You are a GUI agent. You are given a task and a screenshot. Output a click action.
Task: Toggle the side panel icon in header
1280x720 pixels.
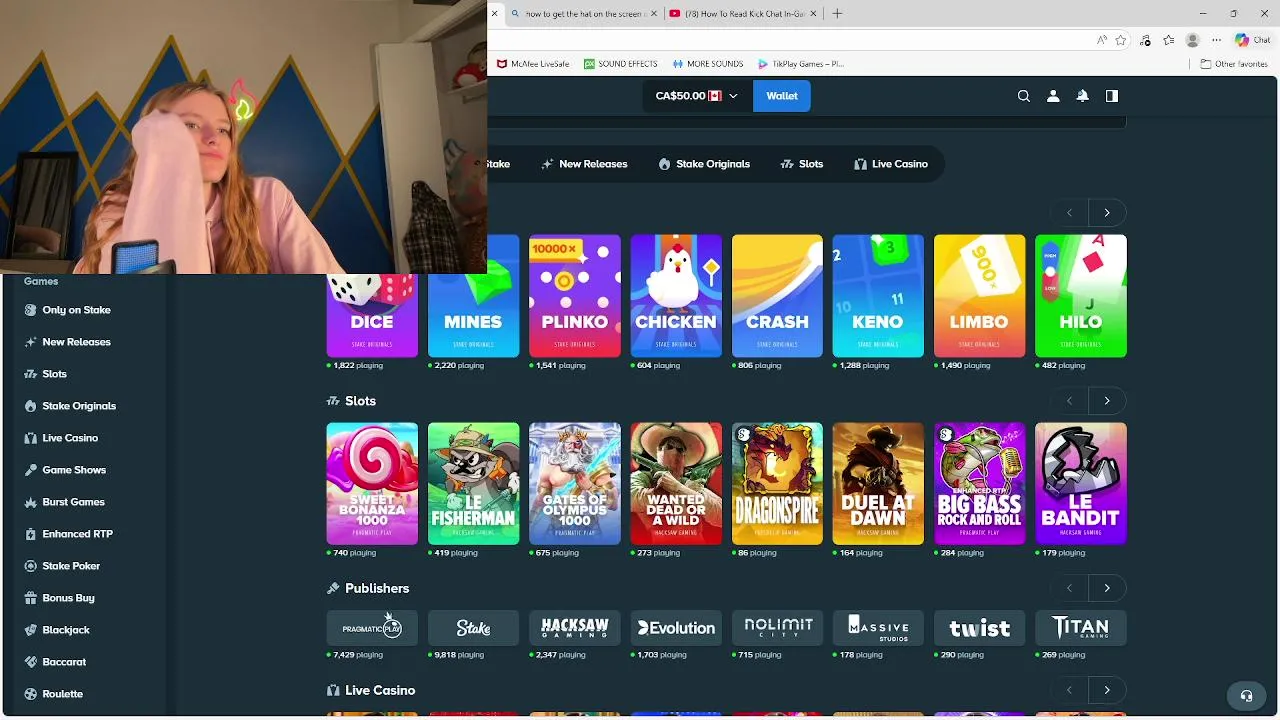[1111, 96]
